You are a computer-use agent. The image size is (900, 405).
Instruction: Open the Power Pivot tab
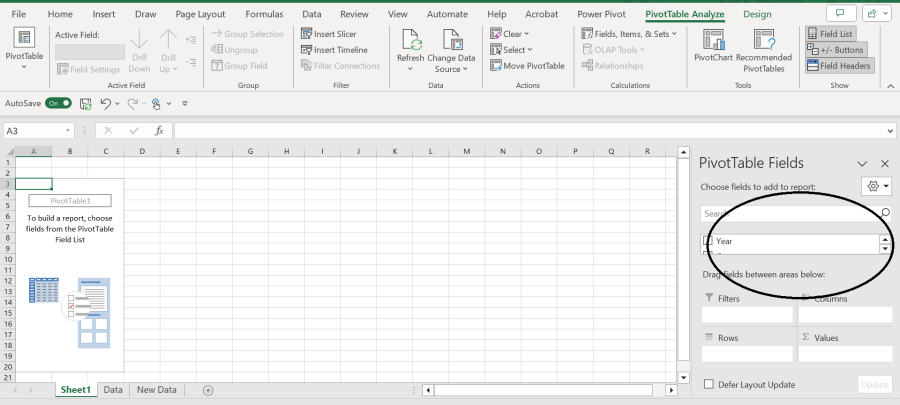point(602,14)
